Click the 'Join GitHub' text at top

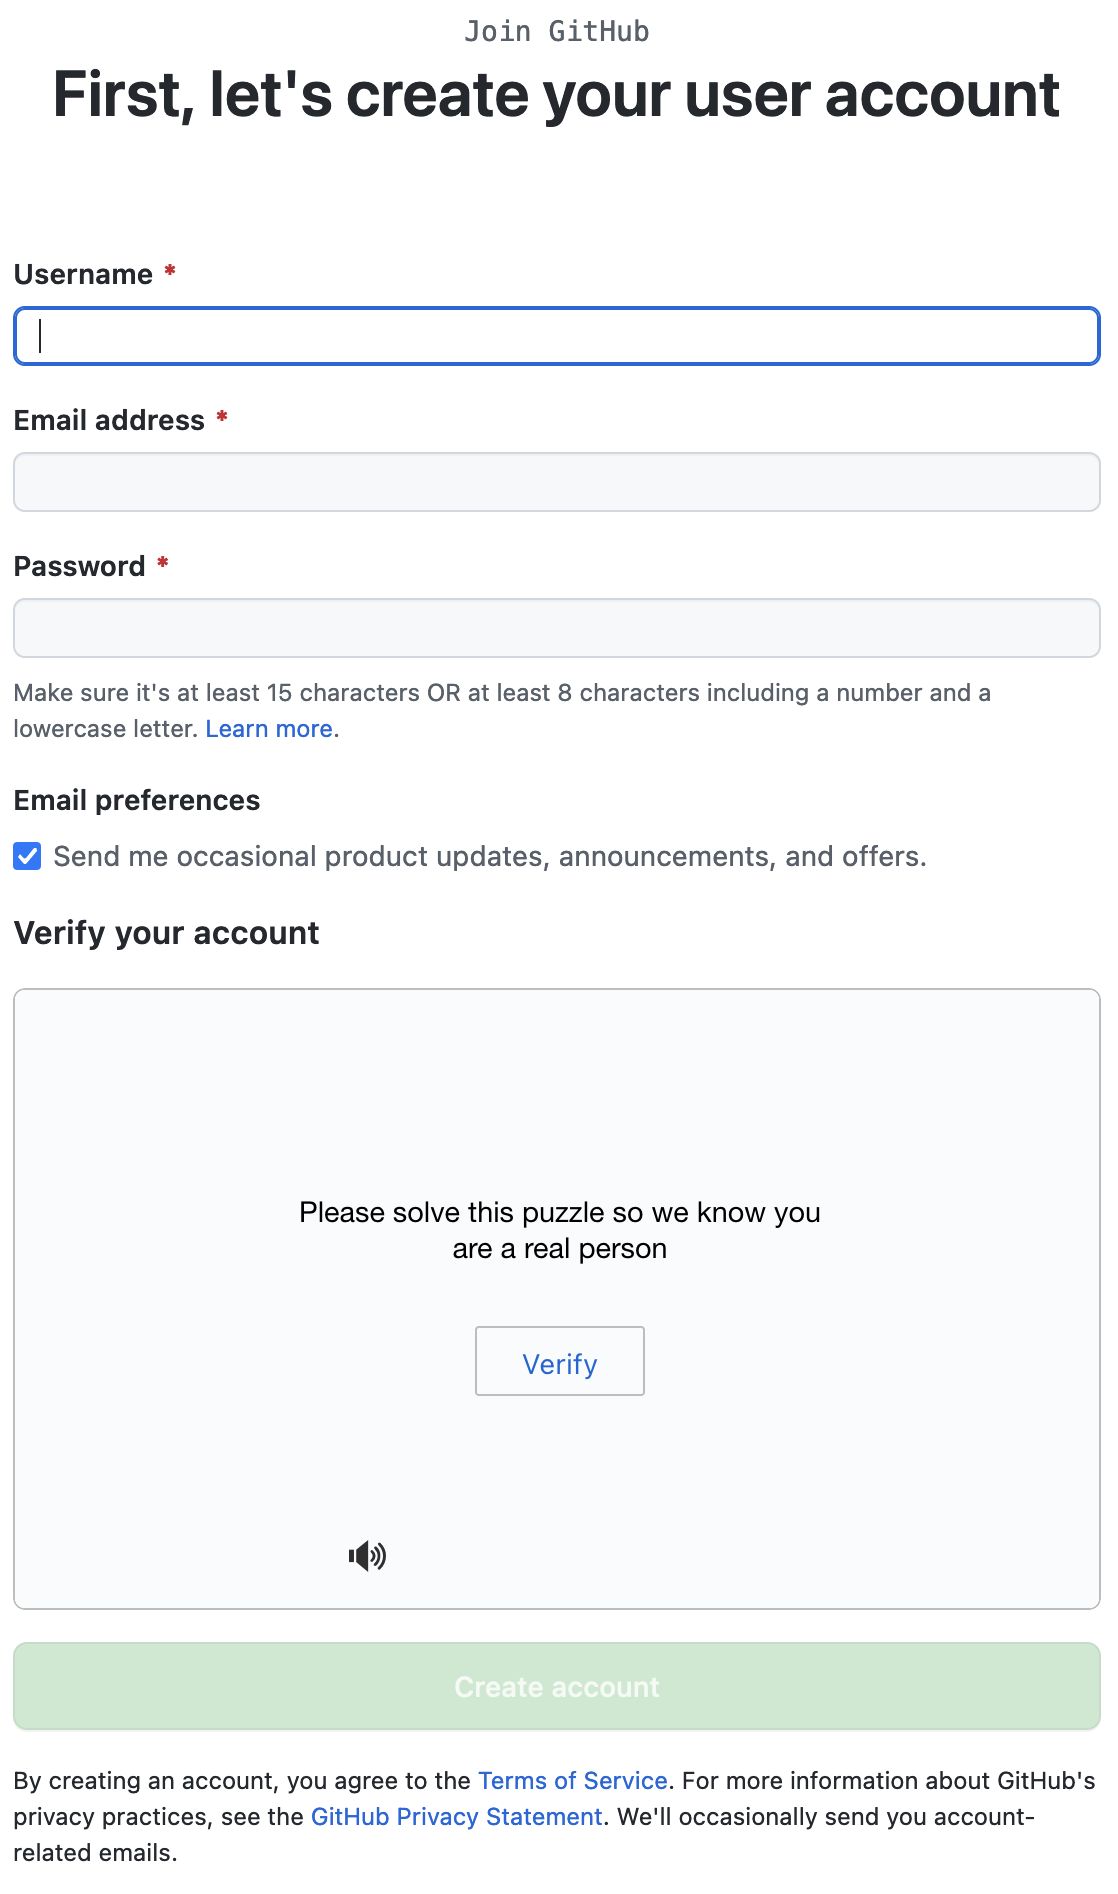point(557,32)
